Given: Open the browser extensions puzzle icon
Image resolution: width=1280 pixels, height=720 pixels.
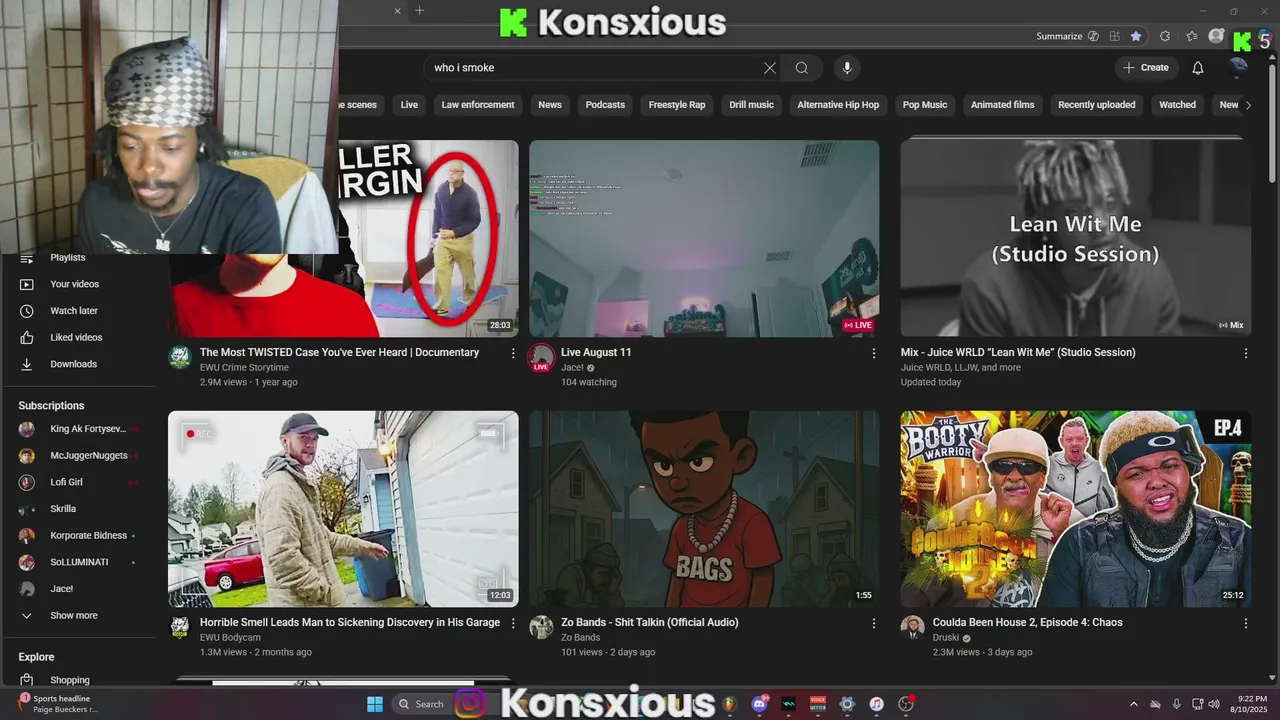Looking at the screenshot, I should [x=1165, y=36].
